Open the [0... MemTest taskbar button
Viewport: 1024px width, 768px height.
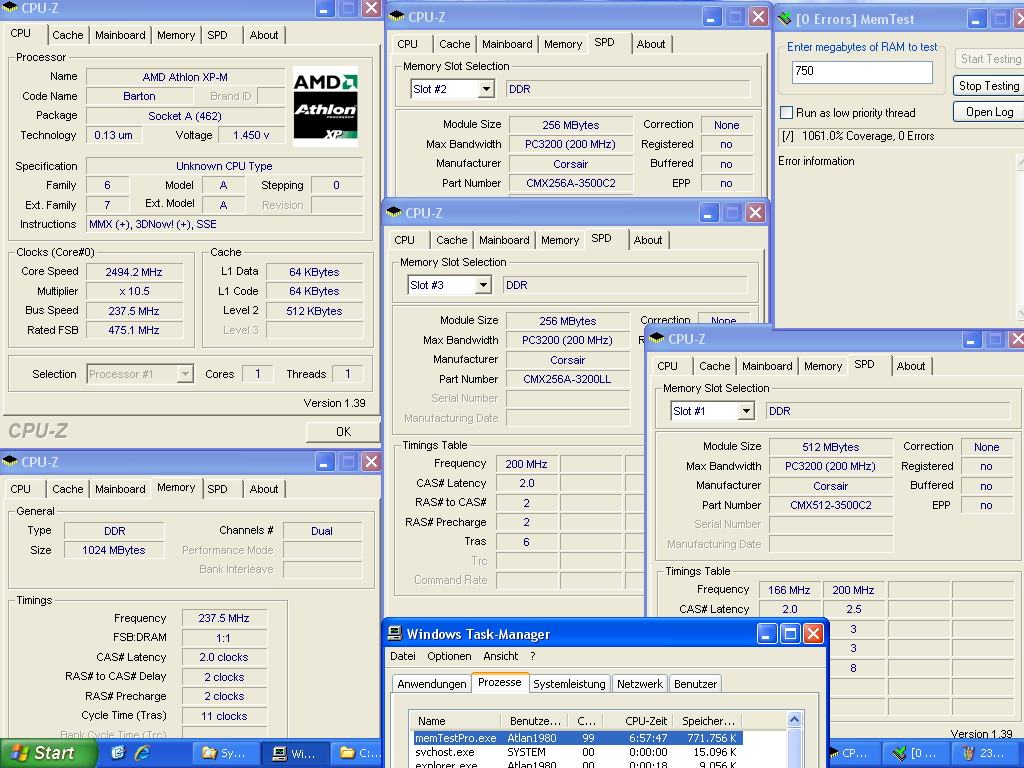pyautogui.click(x=915, y=753)
